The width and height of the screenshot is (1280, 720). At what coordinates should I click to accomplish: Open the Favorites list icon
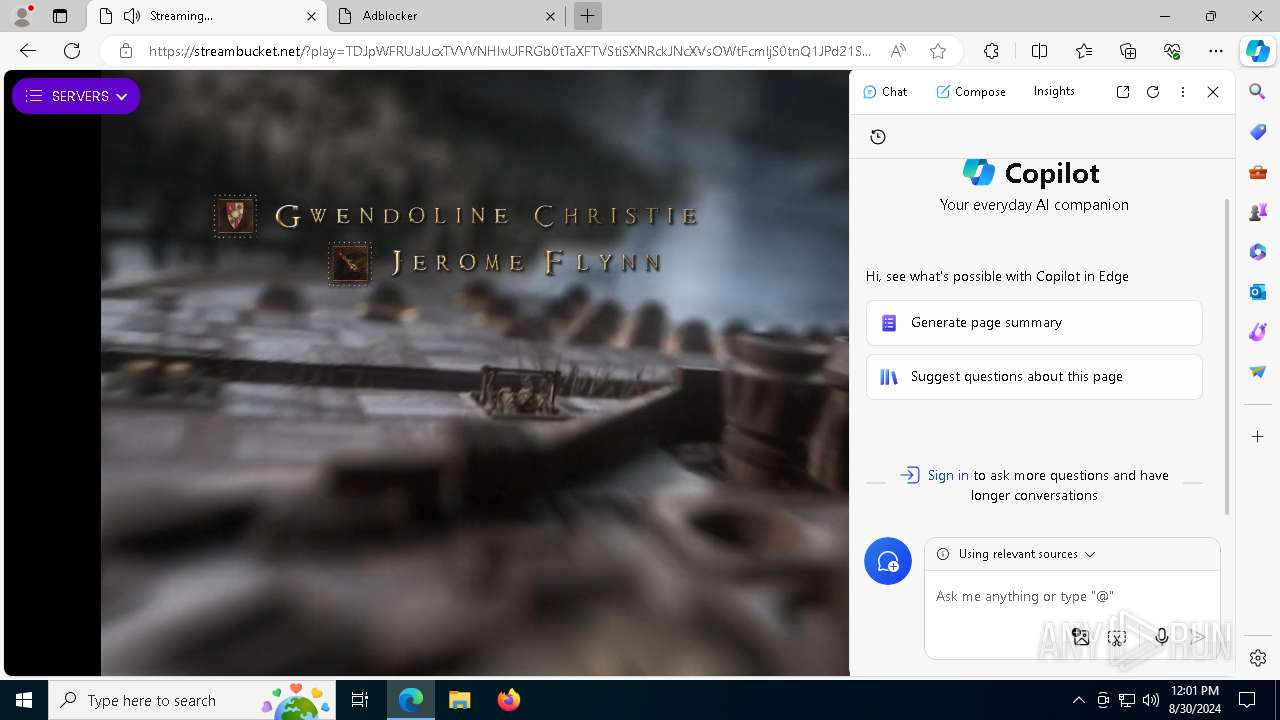click(1084, 51)
